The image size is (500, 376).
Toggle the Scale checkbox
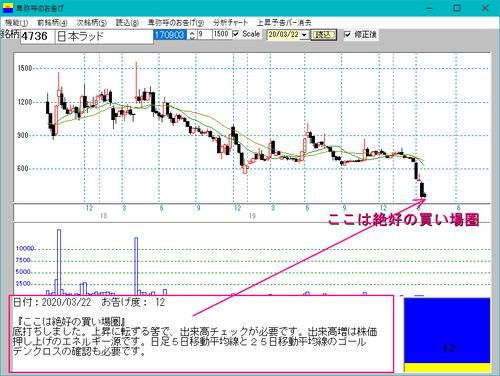[x=236, y=34]
